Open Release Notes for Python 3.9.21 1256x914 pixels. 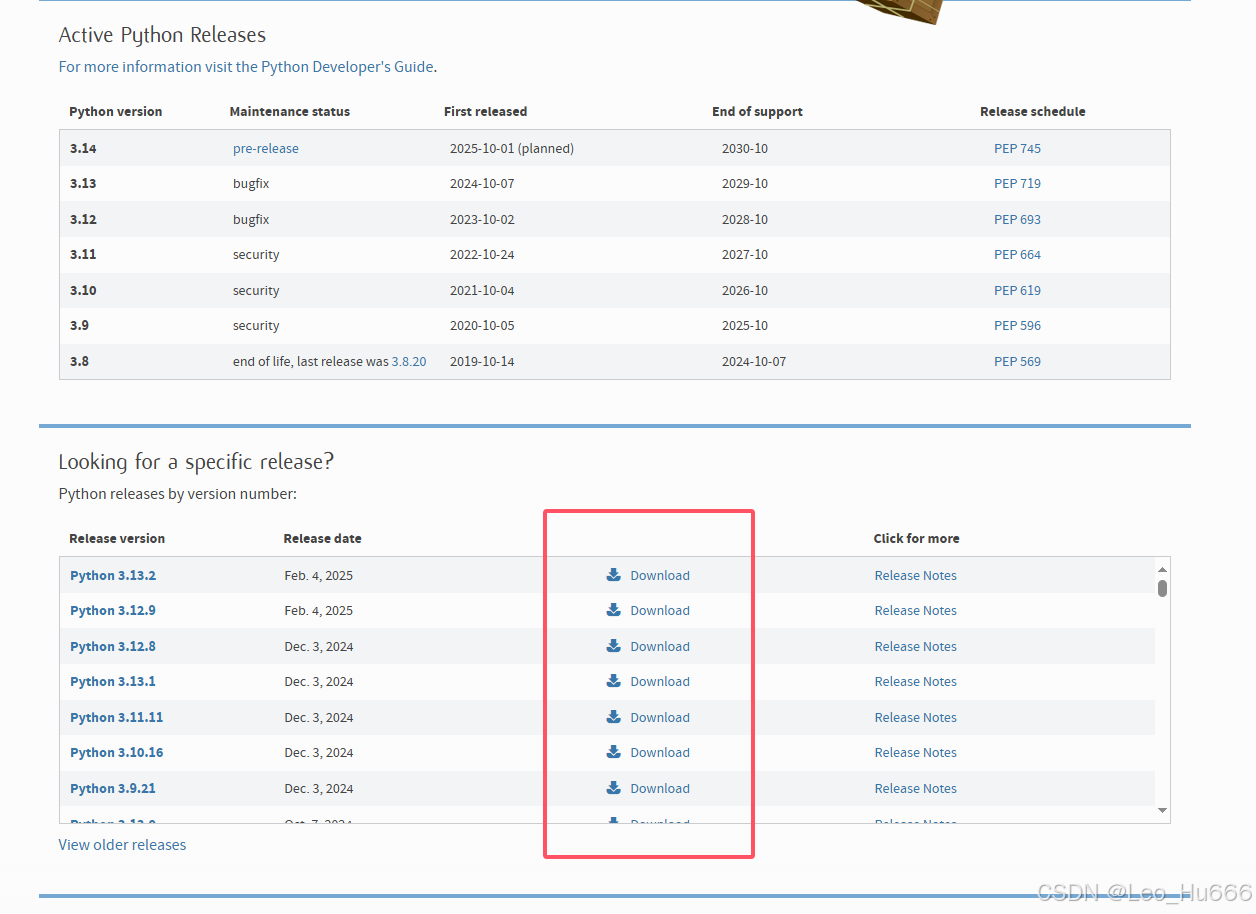tap(915, 788)
